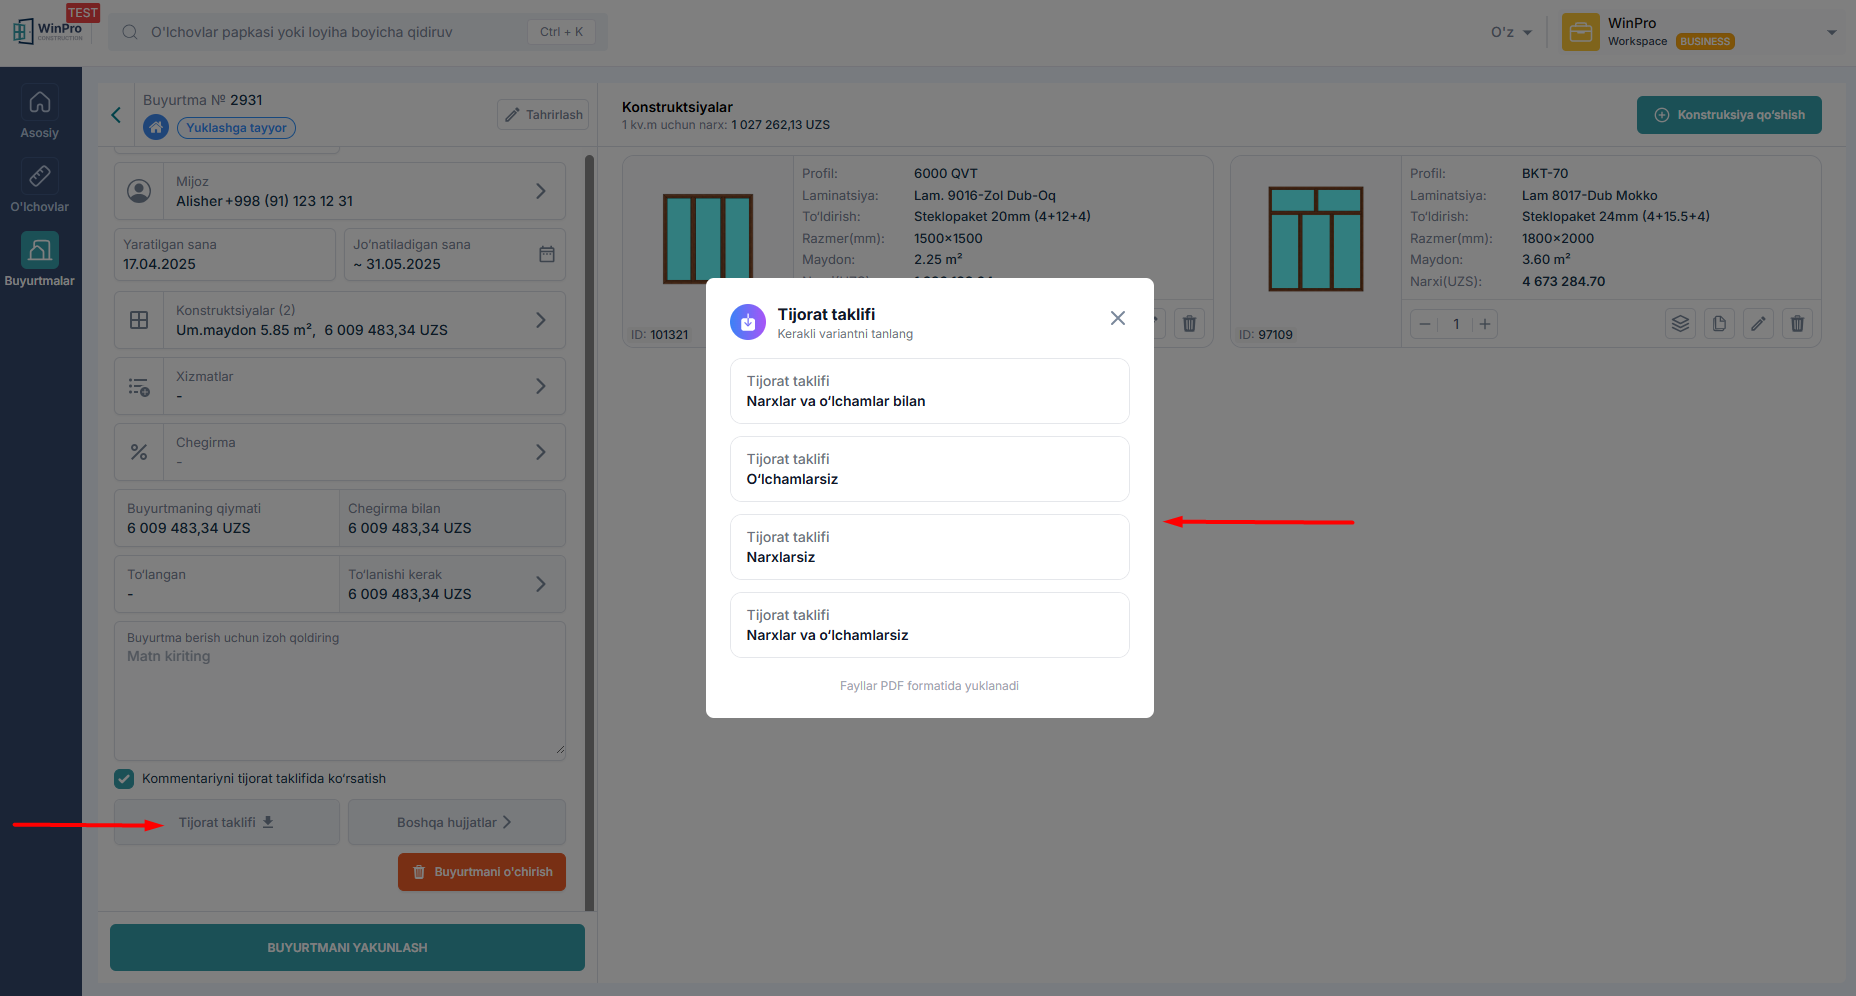Click window thumbnail for ID 101321
1856x996 pixels.
point(708,238)
